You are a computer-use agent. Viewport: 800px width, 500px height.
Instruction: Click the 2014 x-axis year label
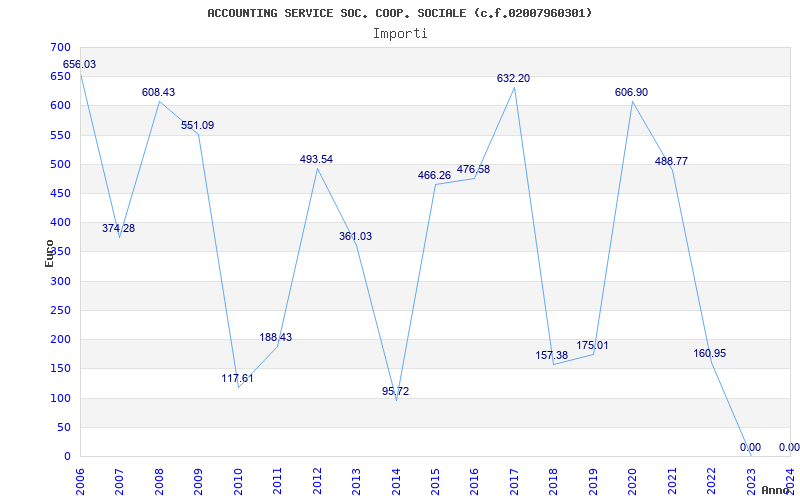[x=396, y=481]
